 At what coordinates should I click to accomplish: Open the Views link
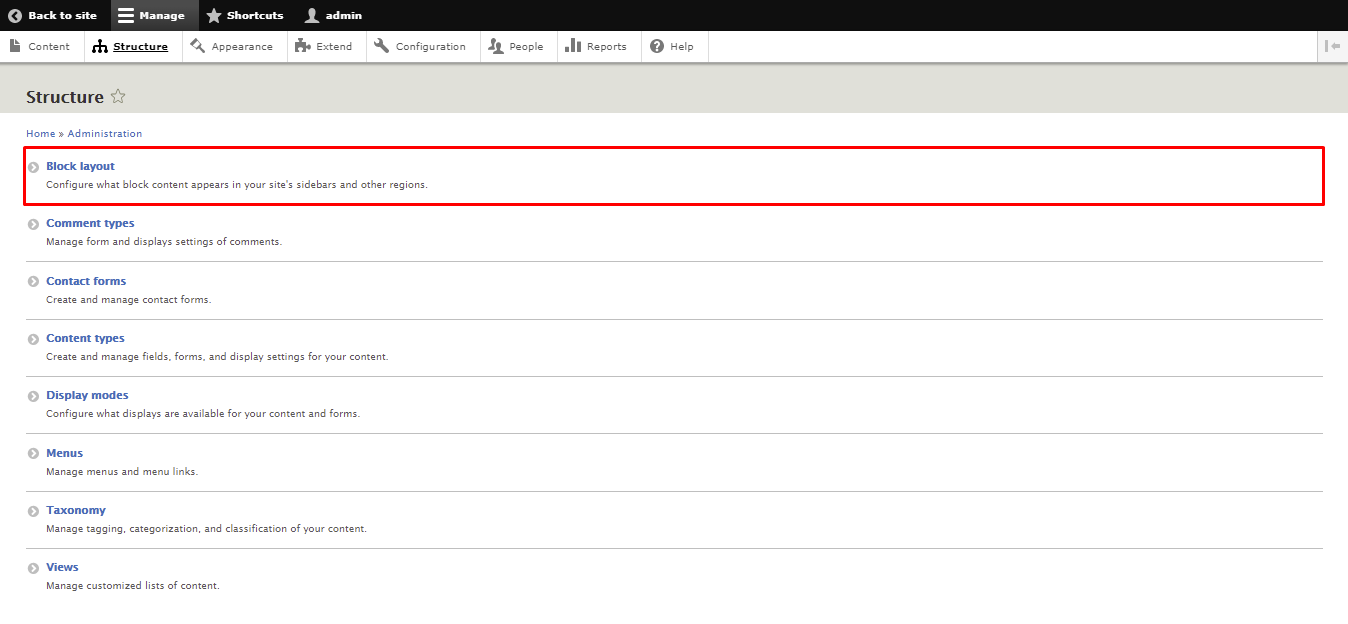pyautogui.click(x=61, y=567)
